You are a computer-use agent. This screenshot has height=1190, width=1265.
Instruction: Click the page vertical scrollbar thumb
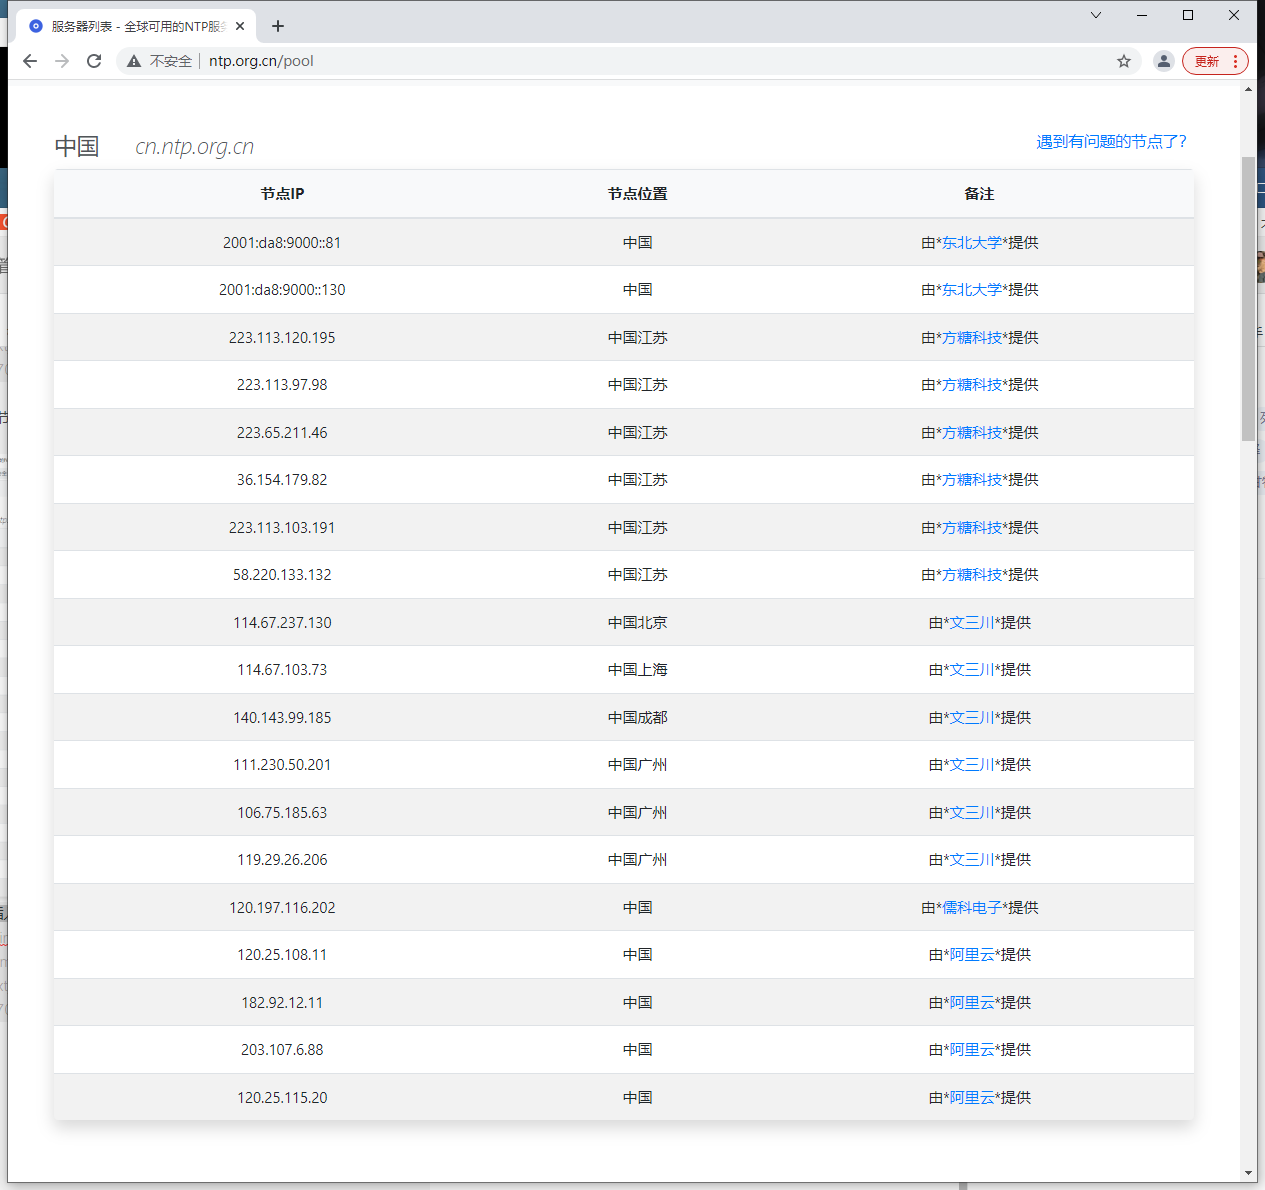coord(1248,298)
